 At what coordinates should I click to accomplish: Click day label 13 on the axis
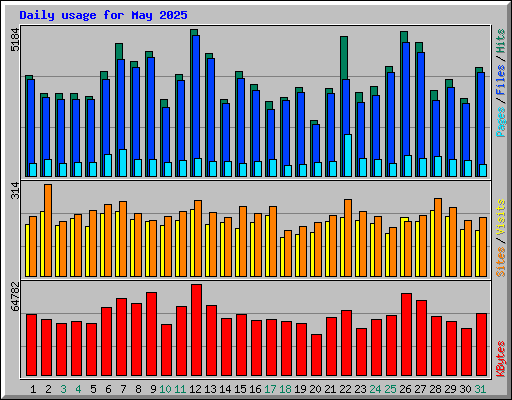[x=210, y=389]
